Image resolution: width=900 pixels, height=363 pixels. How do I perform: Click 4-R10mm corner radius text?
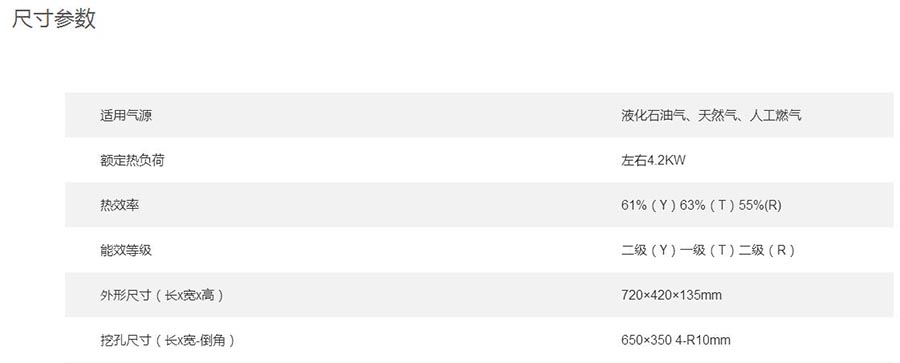point(703,340)
